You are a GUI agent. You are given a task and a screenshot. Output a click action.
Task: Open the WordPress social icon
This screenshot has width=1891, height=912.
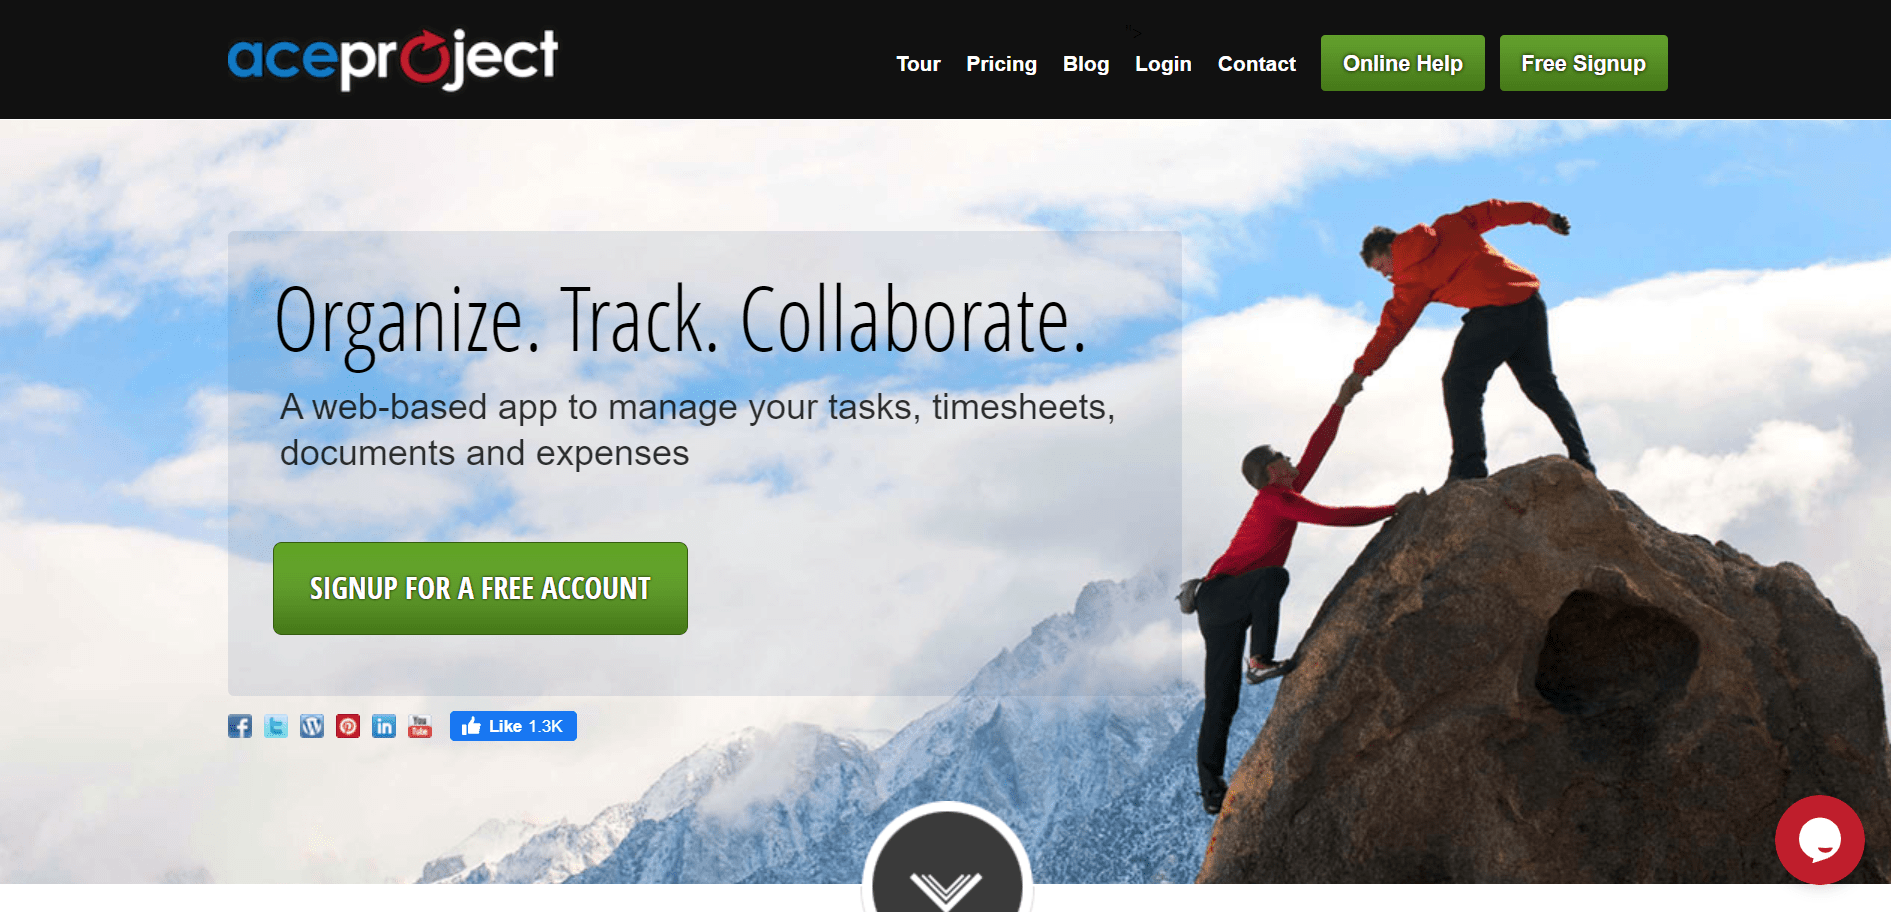tap(312, 726)
